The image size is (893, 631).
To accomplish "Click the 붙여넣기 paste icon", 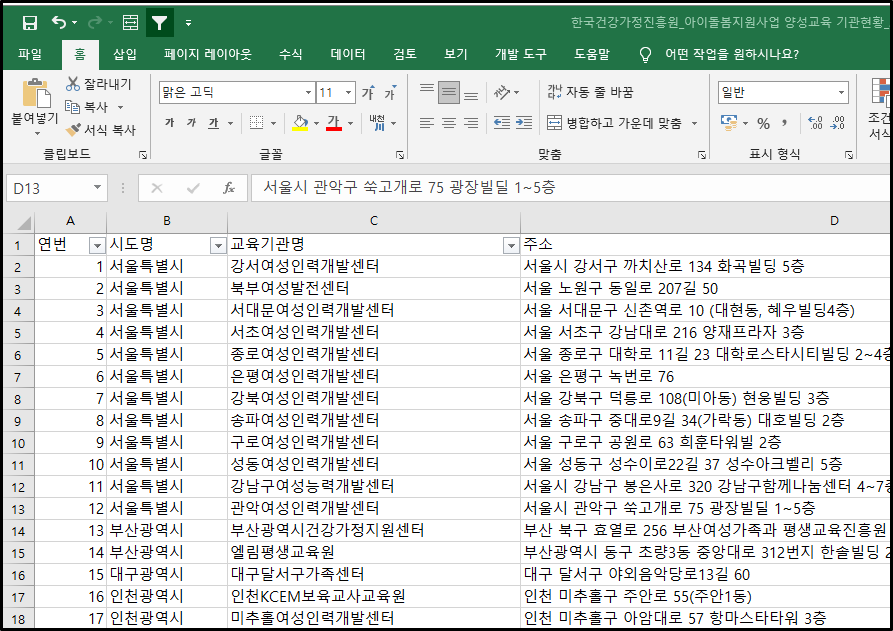I will coord(35,94).
